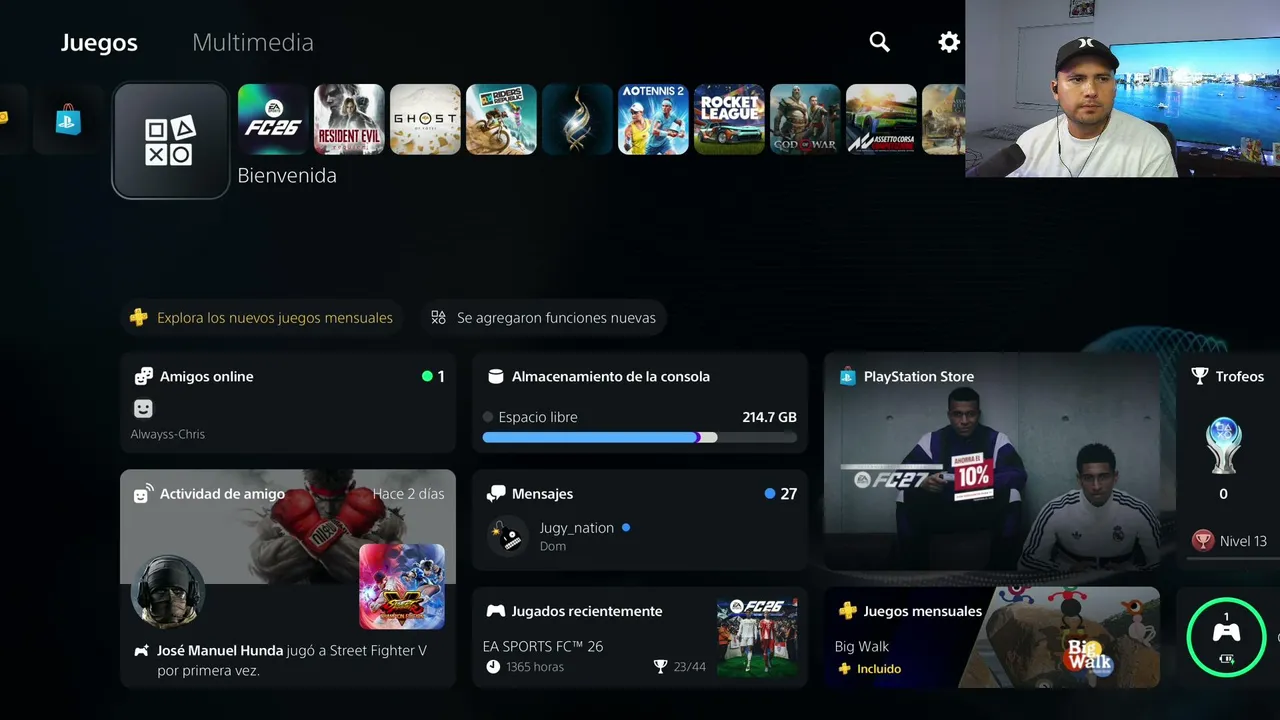The image size is (1280, 720).
Task: Open the Mensajes card title
Action: 542,494
